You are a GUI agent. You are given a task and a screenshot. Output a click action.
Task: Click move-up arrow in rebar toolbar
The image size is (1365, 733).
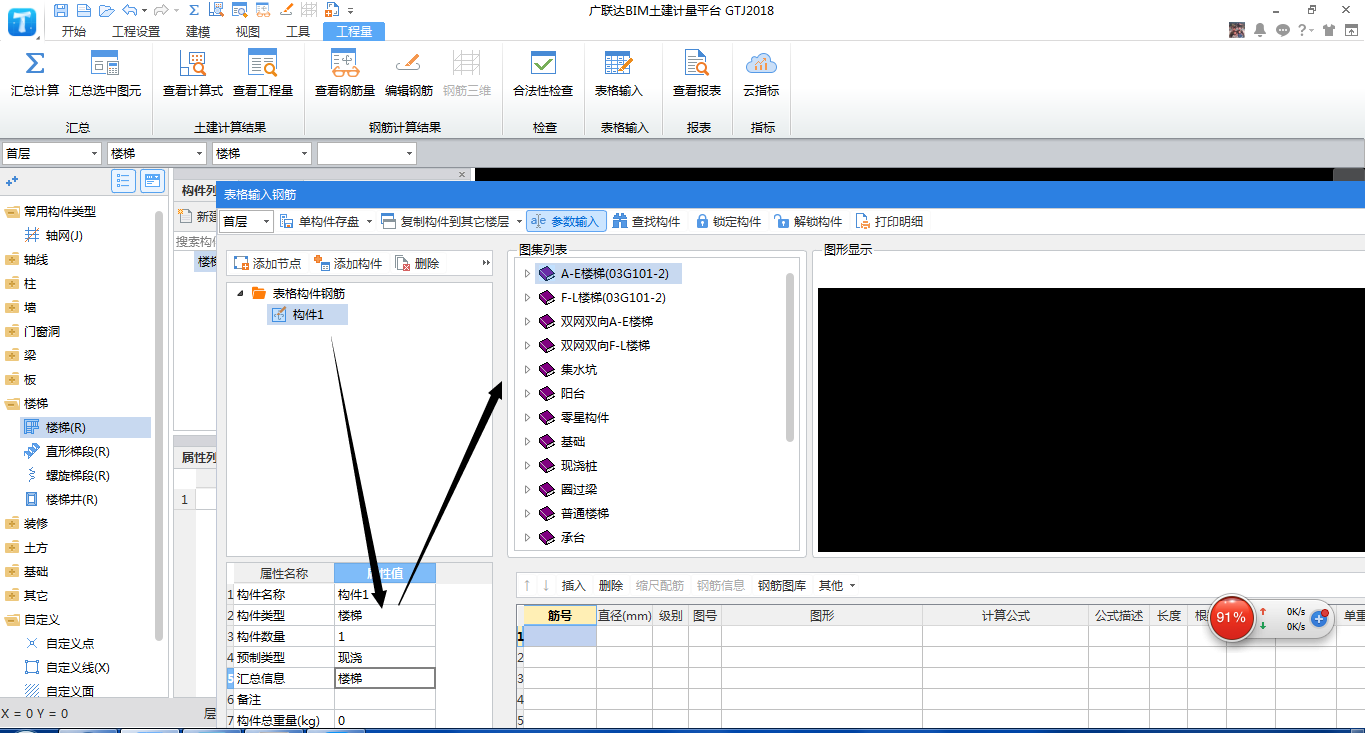[x=527, y=585]
